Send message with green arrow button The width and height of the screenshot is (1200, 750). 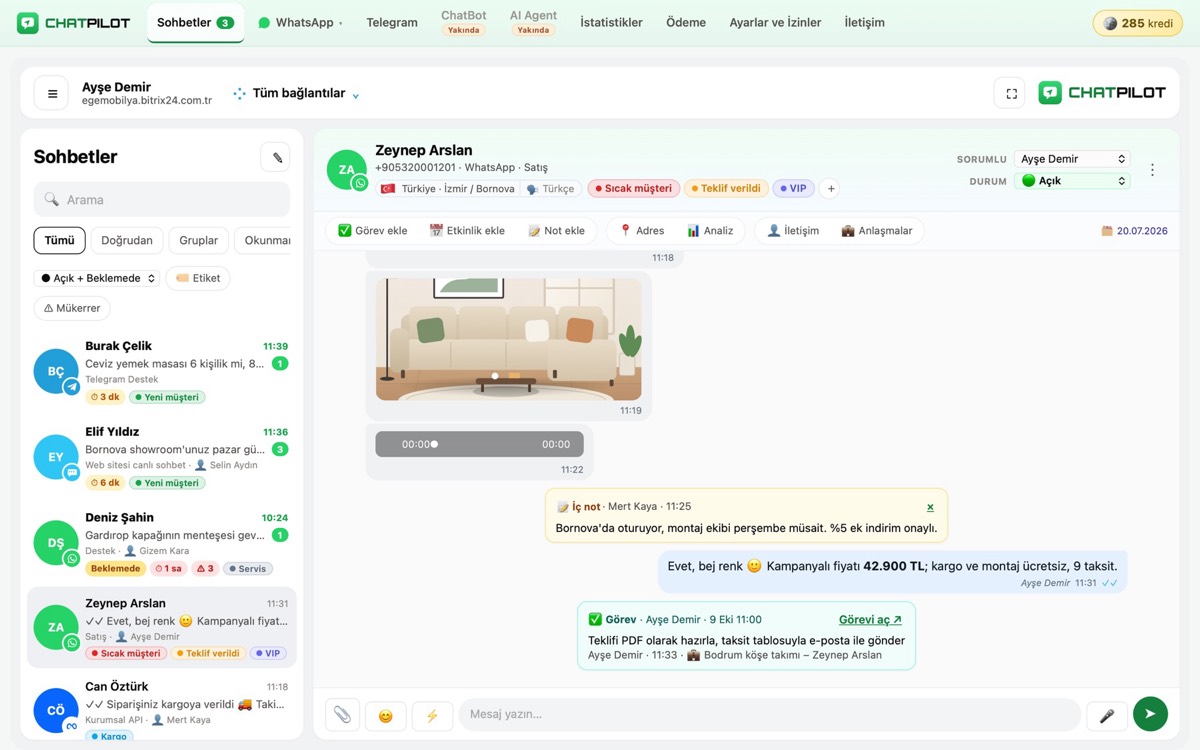tap(1151, 714)
